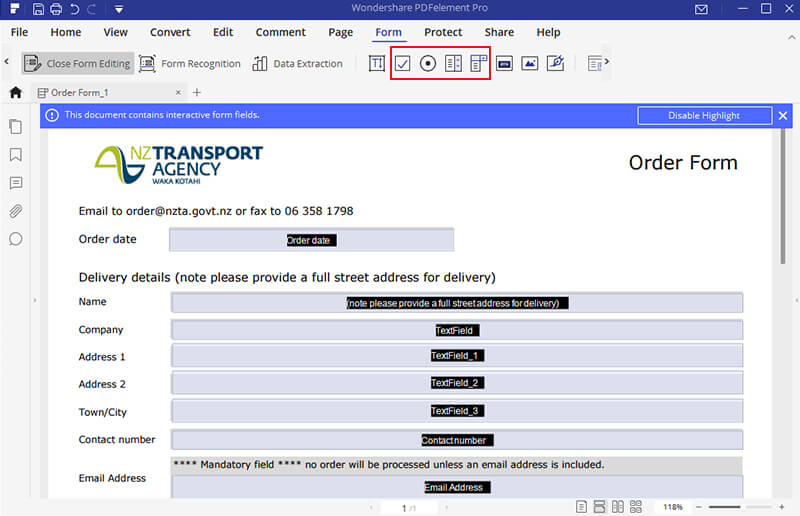Open the attachments panel
800x516 pixels.
tap(16, 211)
